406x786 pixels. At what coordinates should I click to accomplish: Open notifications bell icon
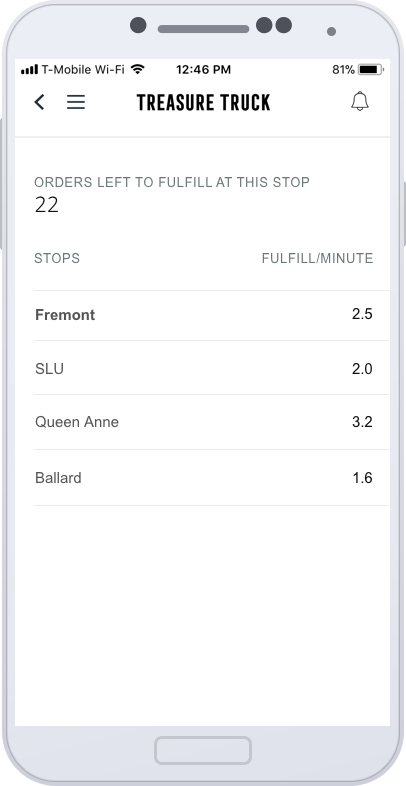point(360,101)
